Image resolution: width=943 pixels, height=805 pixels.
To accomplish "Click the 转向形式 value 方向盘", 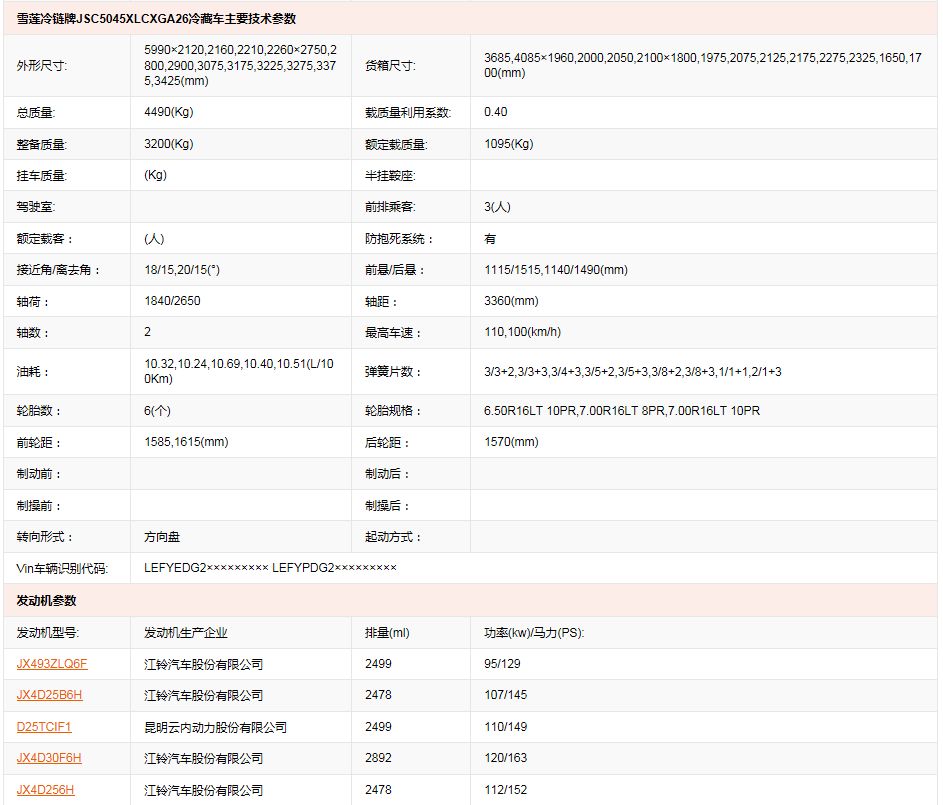I will point(162,537).
